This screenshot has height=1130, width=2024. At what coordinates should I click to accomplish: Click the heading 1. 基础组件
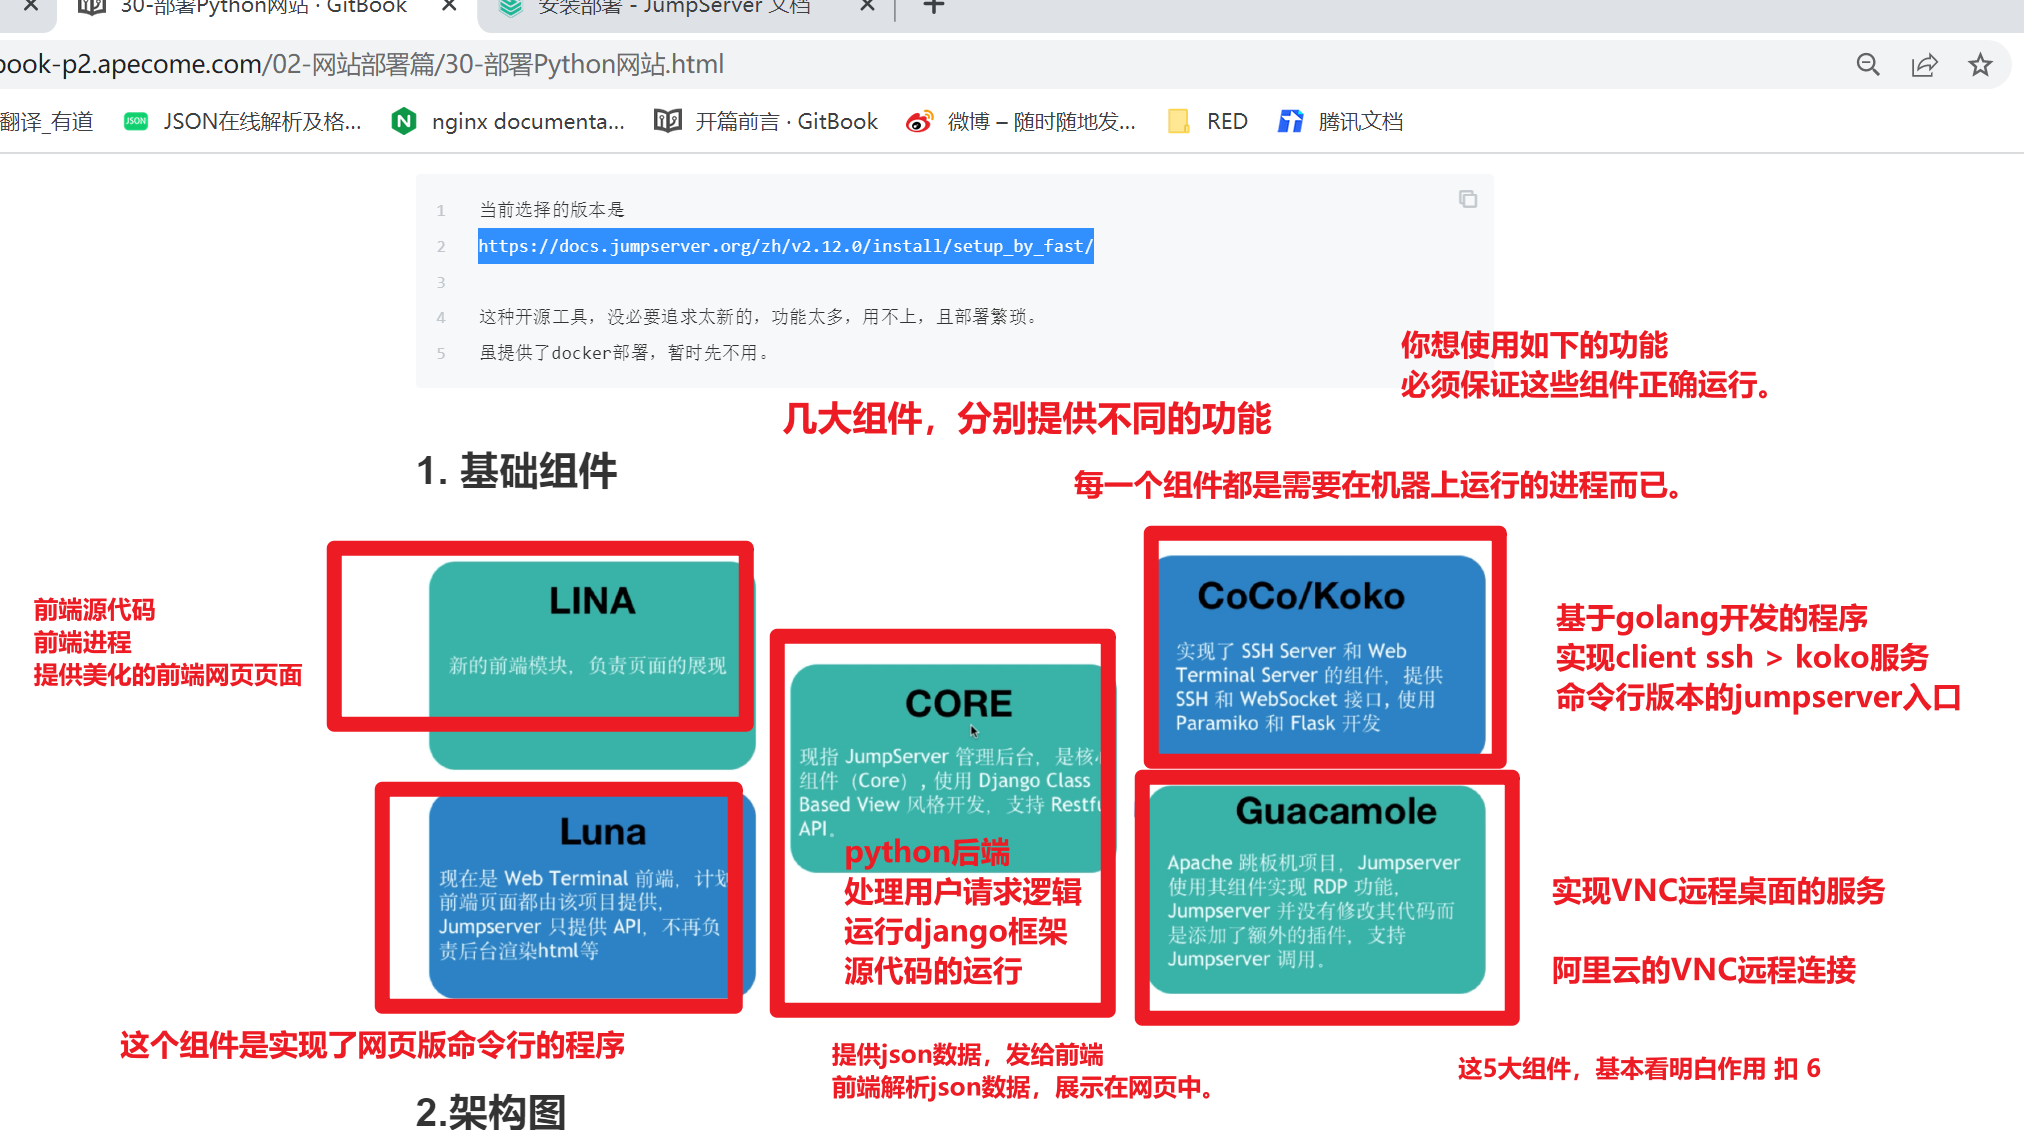pos(516,471)
